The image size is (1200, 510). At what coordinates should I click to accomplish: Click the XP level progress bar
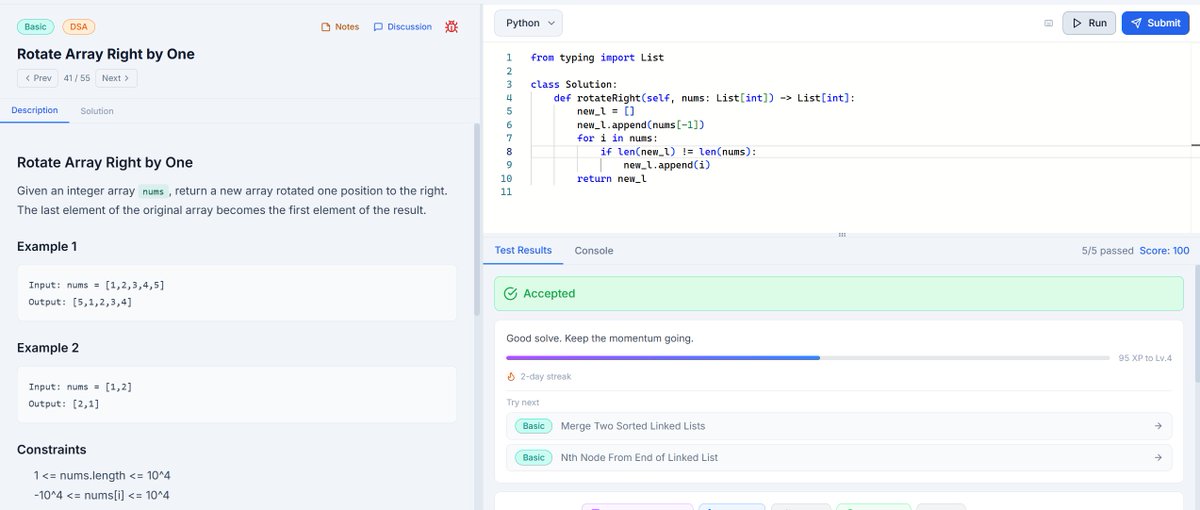tap(808, 357)
